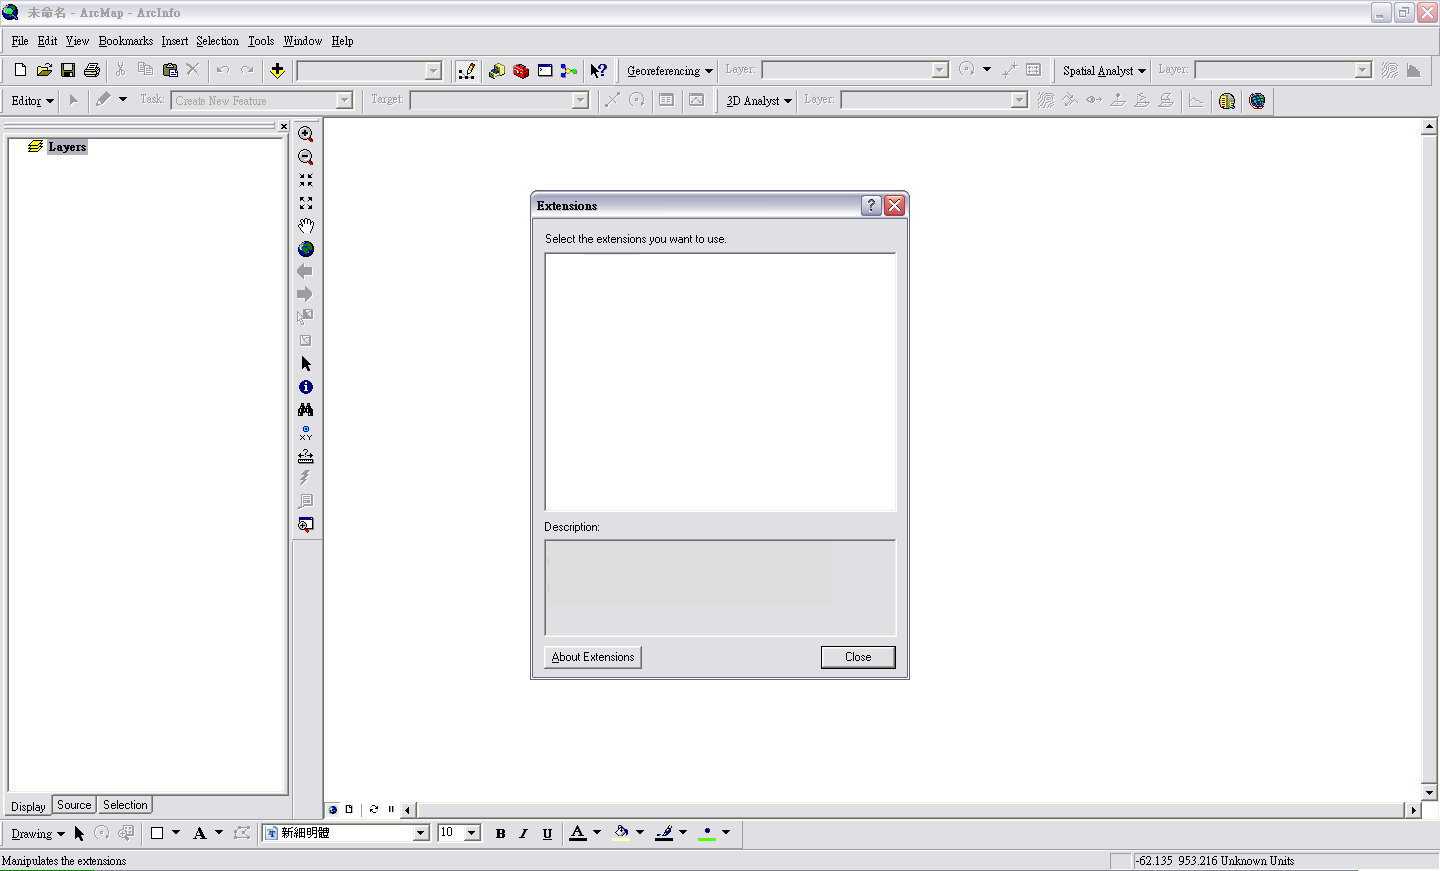Screen dimensions: 1440x871
Task: Select the Identify info tool
Action: [306, 387]
